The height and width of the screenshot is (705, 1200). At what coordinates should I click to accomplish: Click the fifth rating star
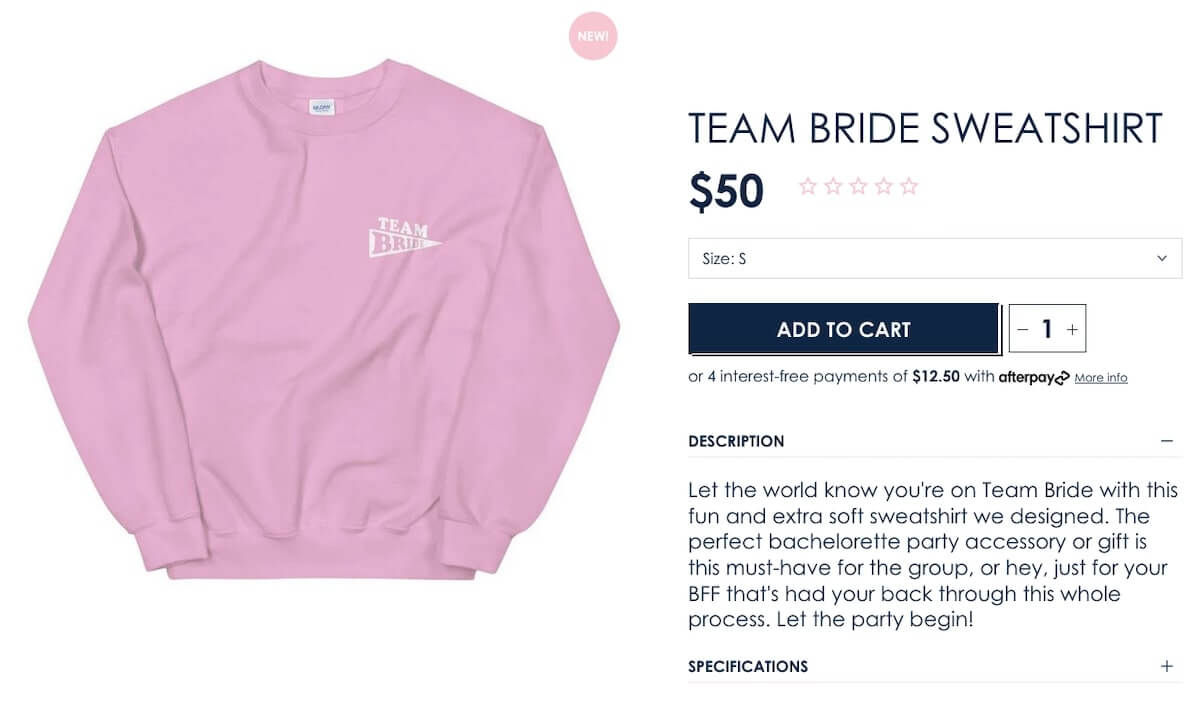coord(908,186)
